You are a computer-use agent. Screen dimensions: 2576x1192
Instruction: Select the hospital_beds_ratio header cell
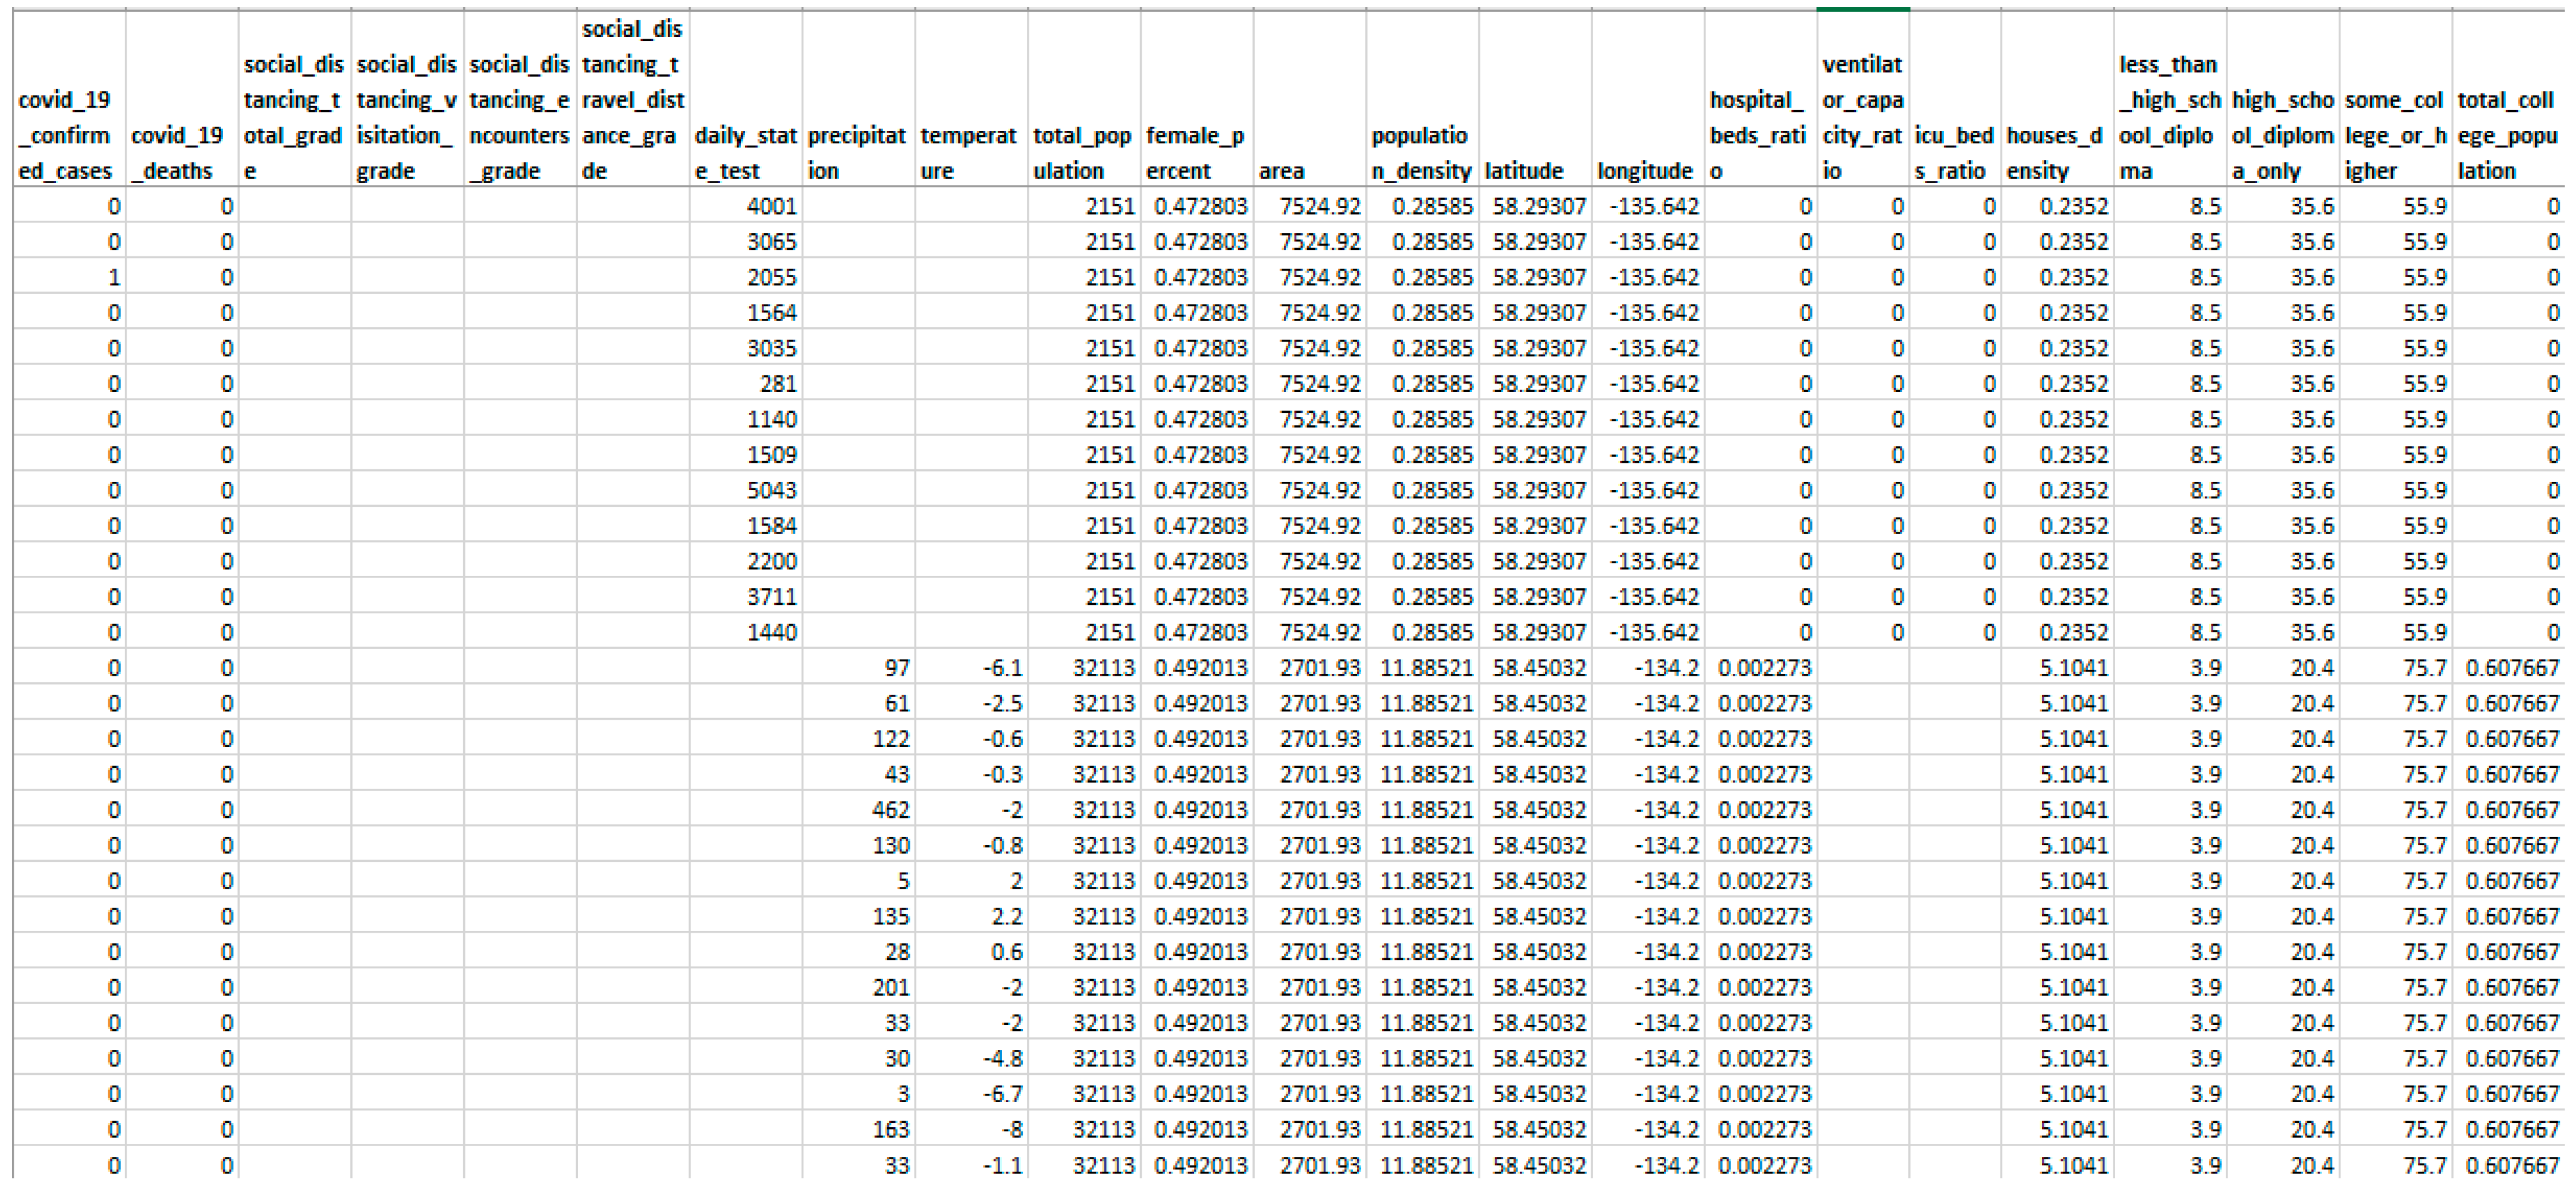click(1759, 135)
